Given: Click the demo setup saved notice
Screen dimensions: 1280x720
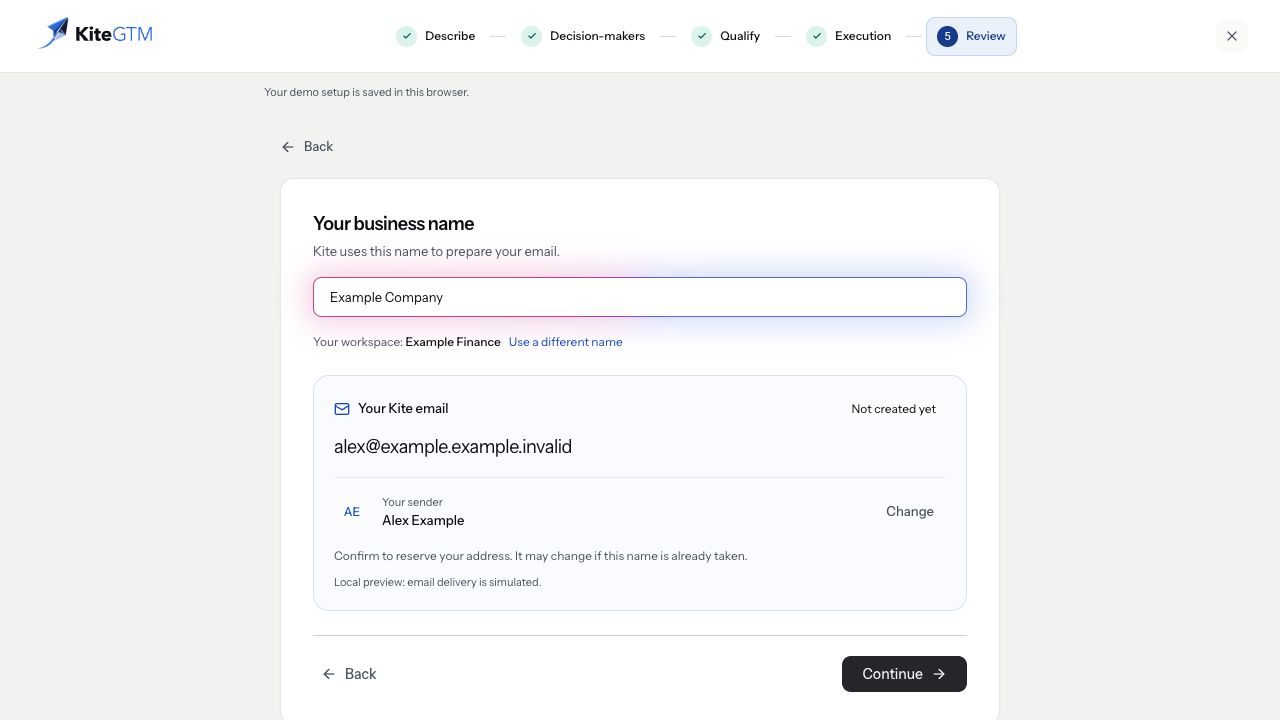Looking at the screenshot, I should point(366,92).
